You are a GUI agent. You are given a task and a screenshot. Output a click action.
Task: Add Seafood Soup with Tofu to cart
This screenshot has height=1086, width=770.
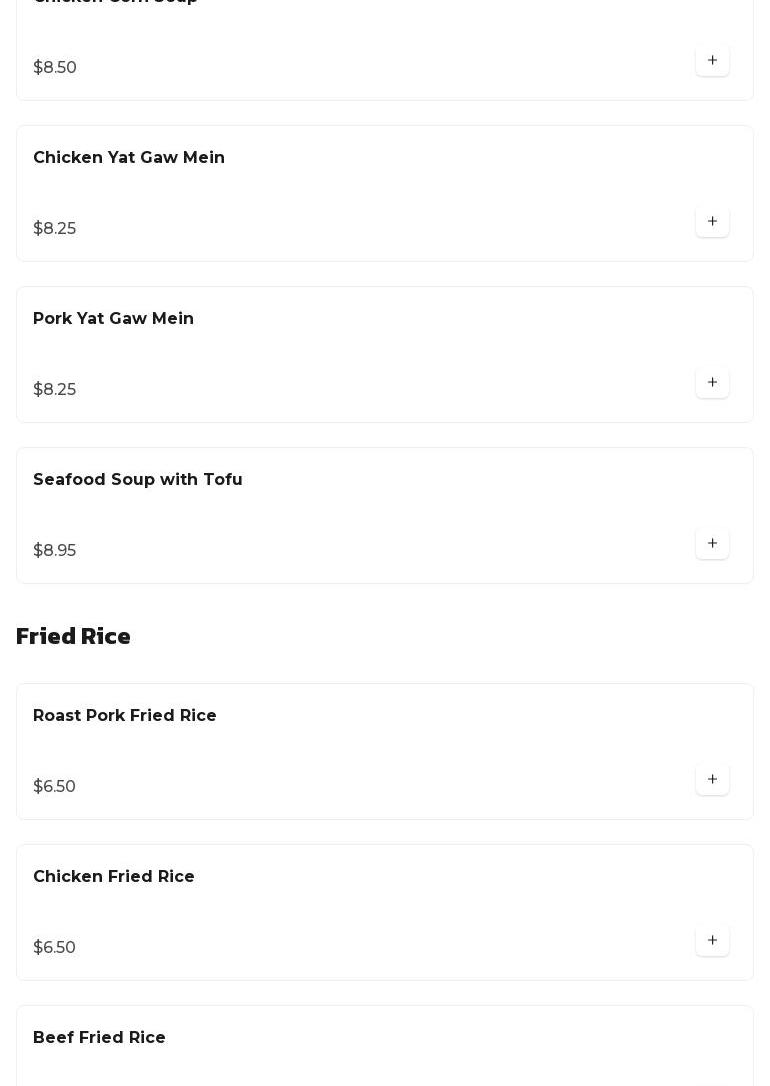(x=712, y=544)
